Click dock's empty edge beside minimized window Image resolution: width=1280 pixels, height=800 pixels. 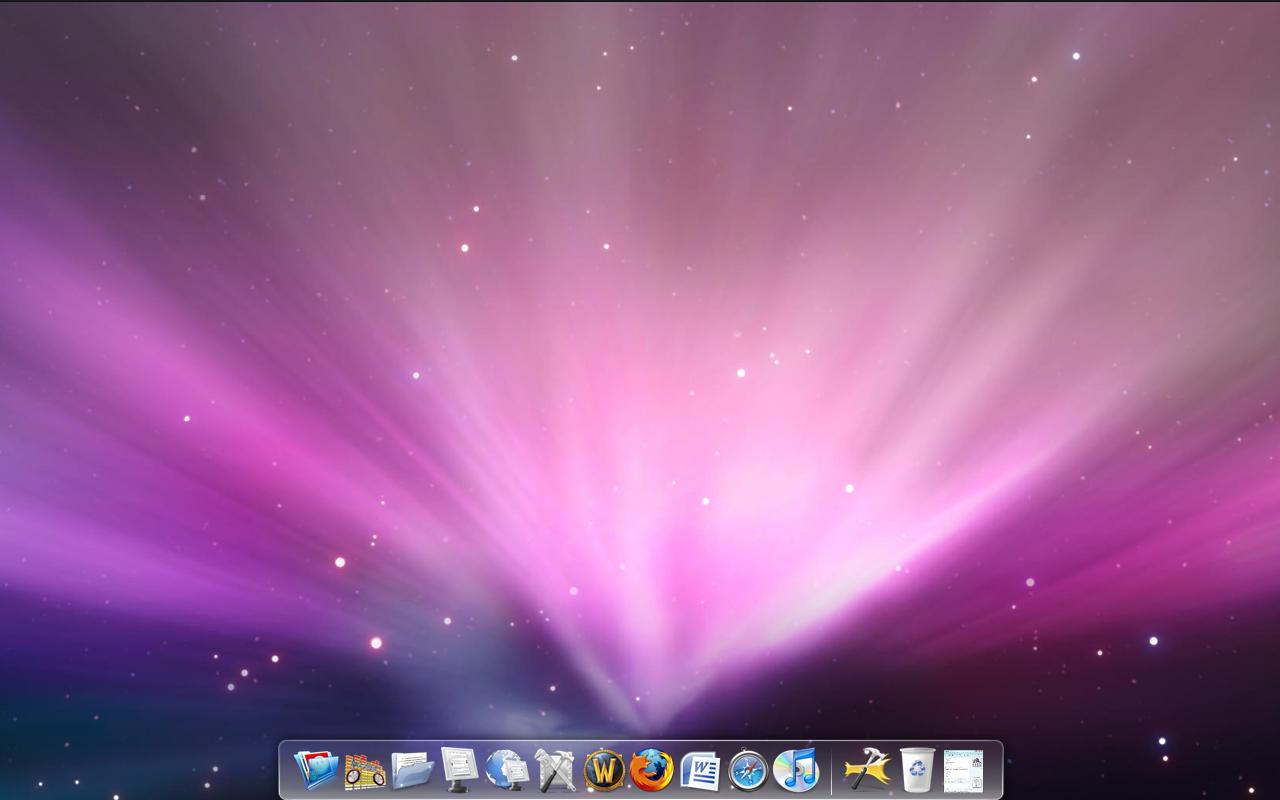[x=993, y=772]
